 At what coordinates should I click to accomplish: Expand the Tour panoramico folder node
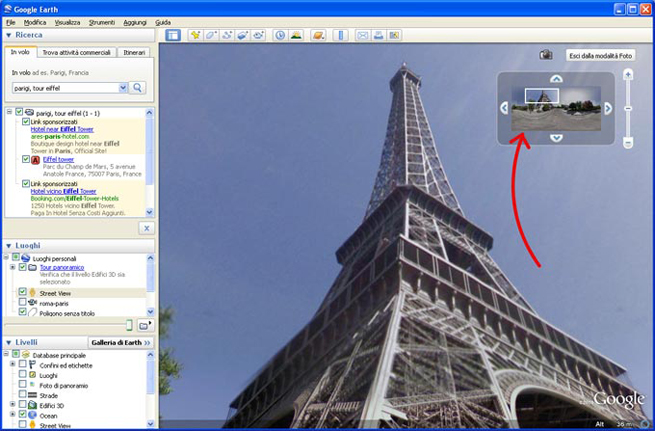pos(13,267)
